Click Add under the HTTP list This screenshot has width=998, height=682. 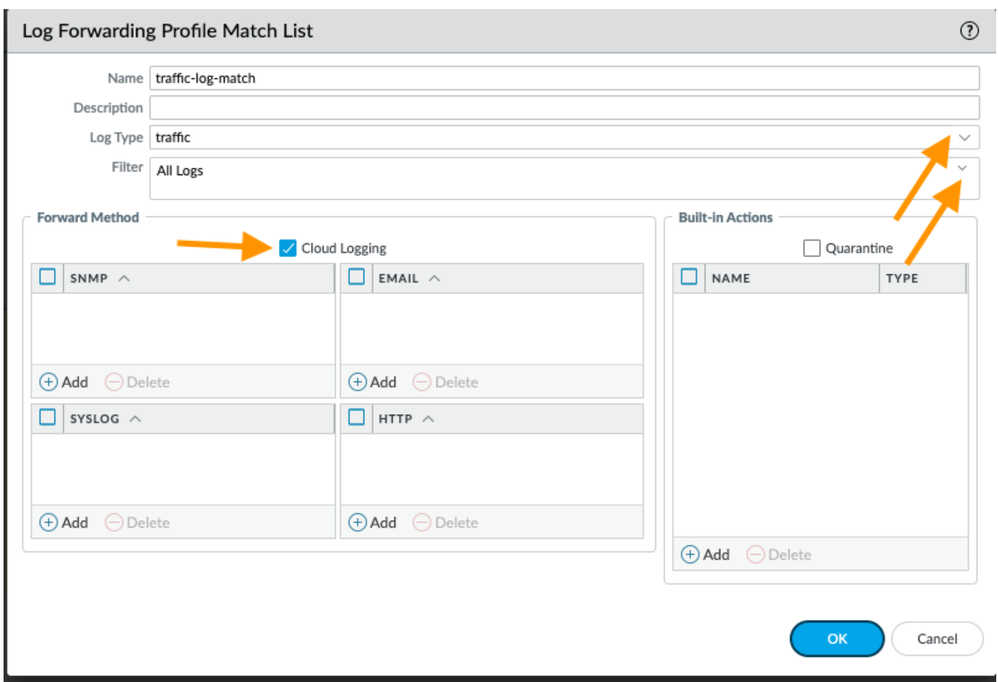(x=372, y=522)
